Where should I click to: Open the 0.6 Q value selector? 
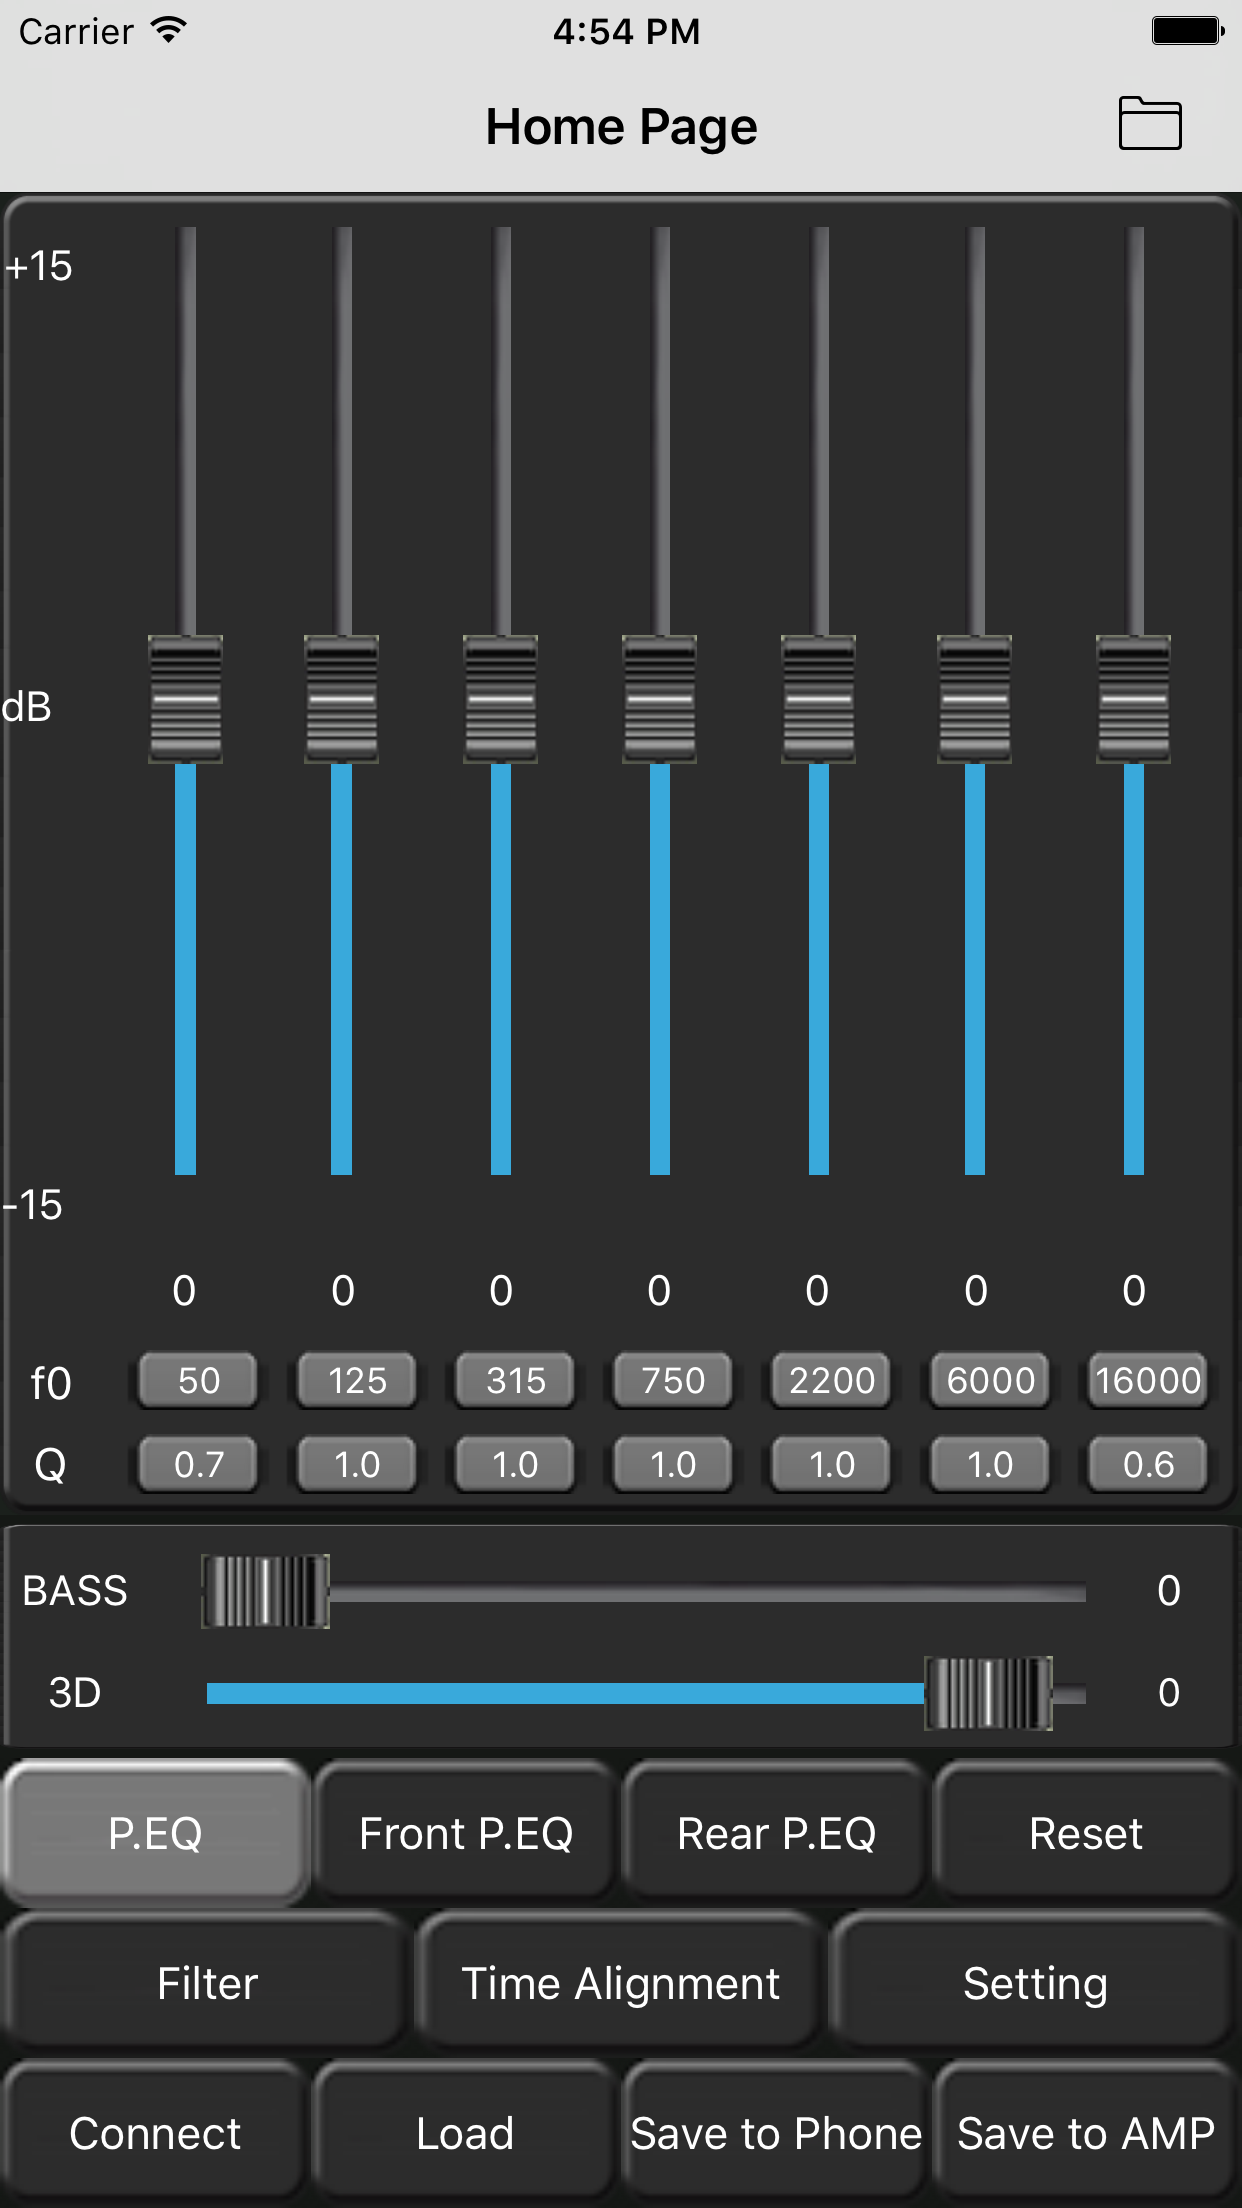coord(1148,1465)
